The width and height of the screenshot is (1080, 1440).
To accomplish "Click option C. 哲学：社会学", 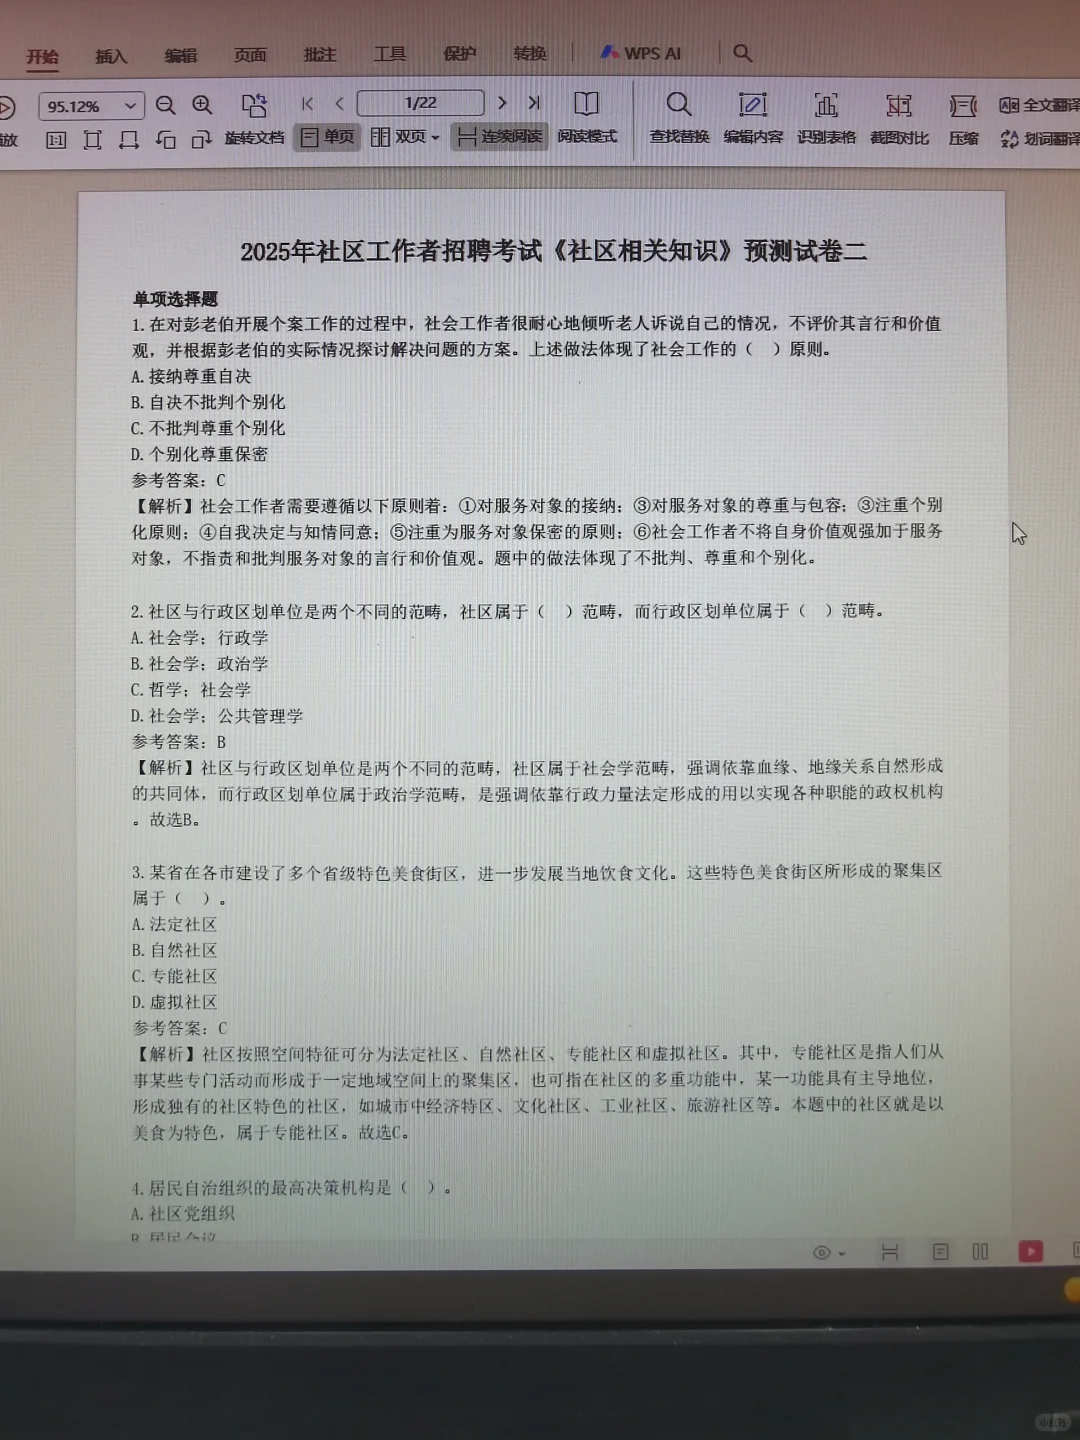I will tap(191, 690).
